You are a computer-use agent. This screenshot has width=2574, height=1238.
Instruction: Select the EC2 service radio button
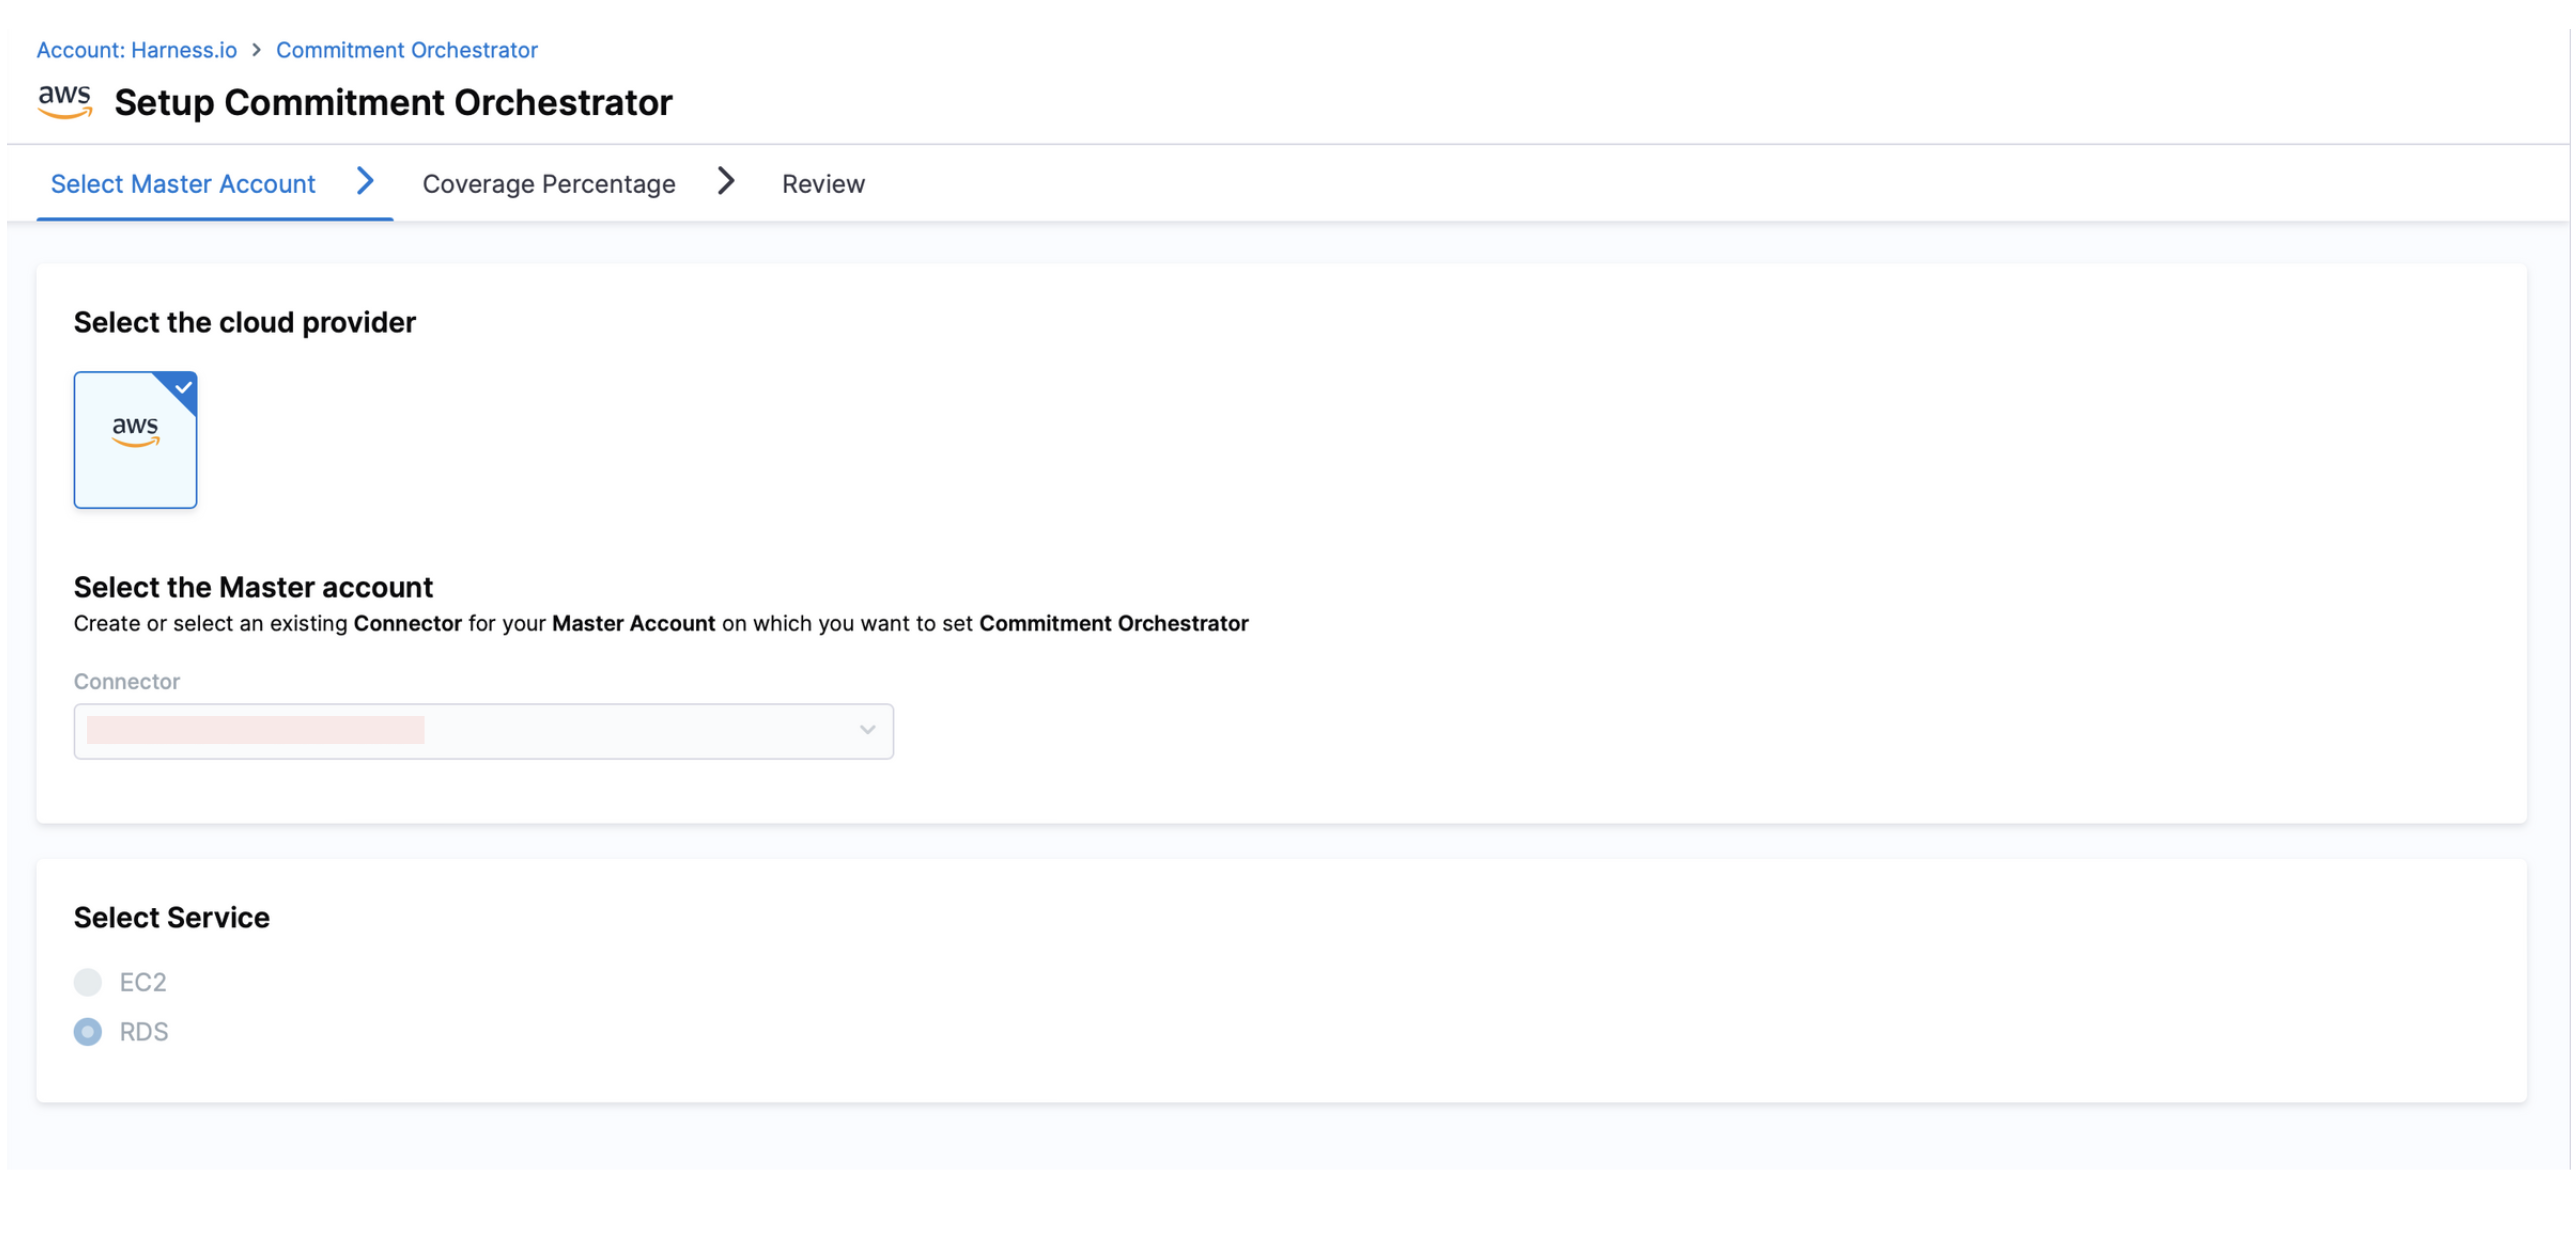click(x=88, y=981)
